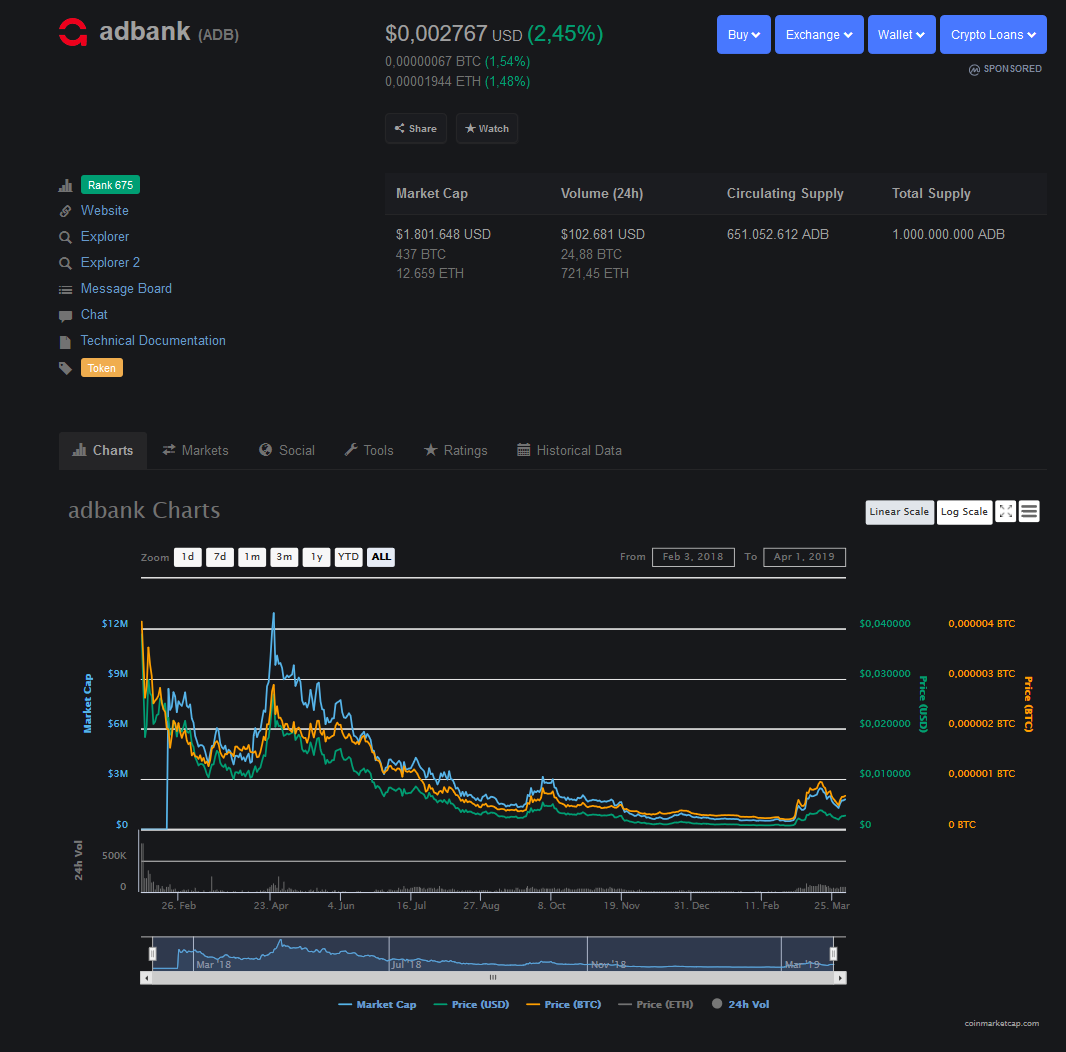1066x1052 pixels.
Task: Set chart zoom to YTD
Action: point(349,557)
